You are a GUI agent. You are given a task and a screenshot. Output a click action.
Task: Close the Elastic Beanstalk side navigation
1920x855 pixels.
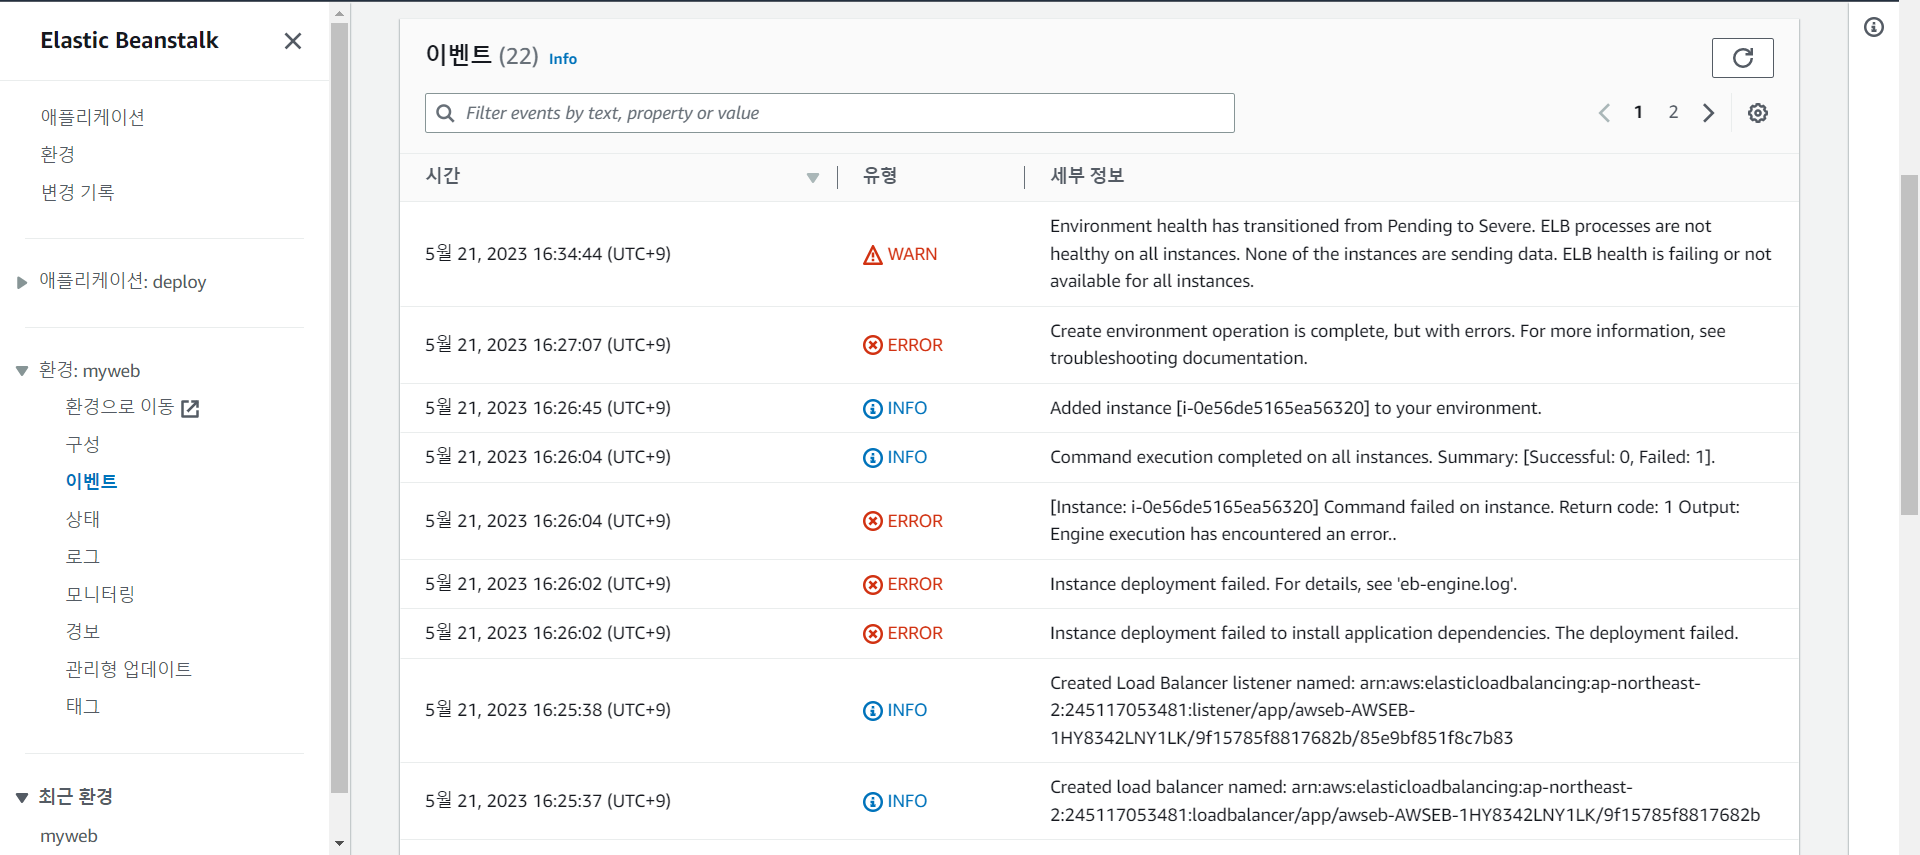pos(293,41)
